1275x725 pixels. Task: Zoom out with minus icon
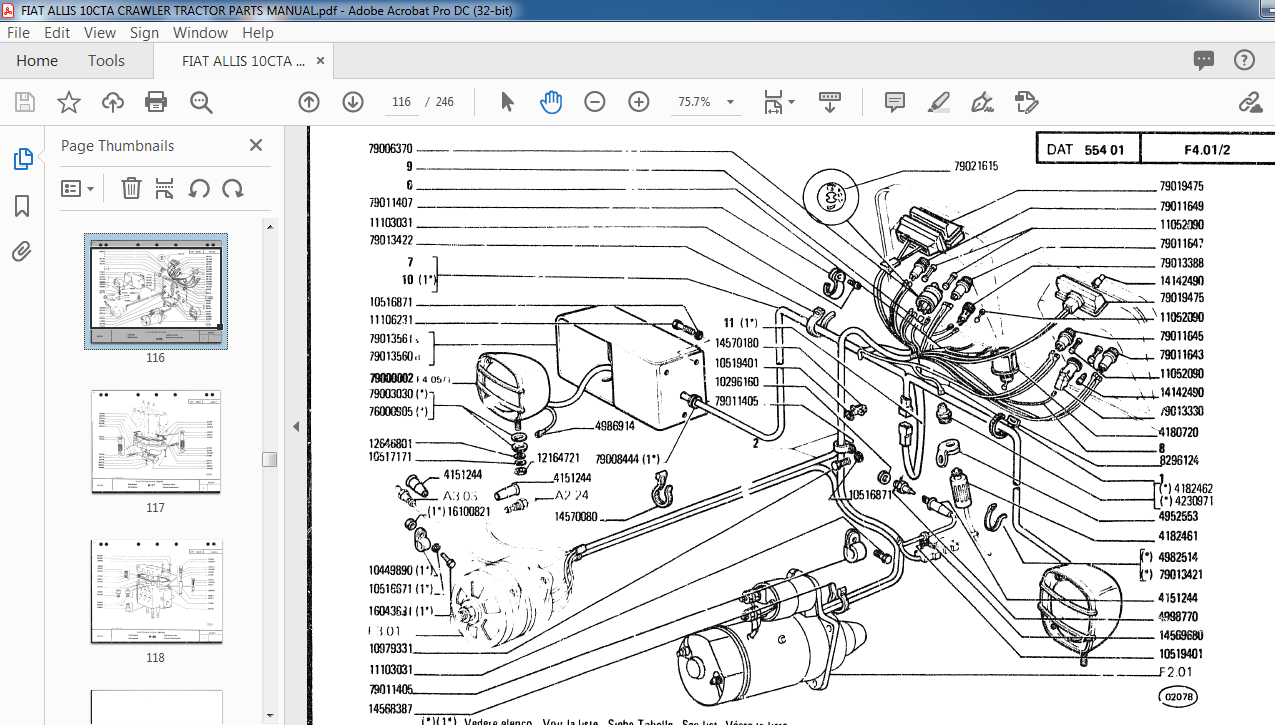595,102
